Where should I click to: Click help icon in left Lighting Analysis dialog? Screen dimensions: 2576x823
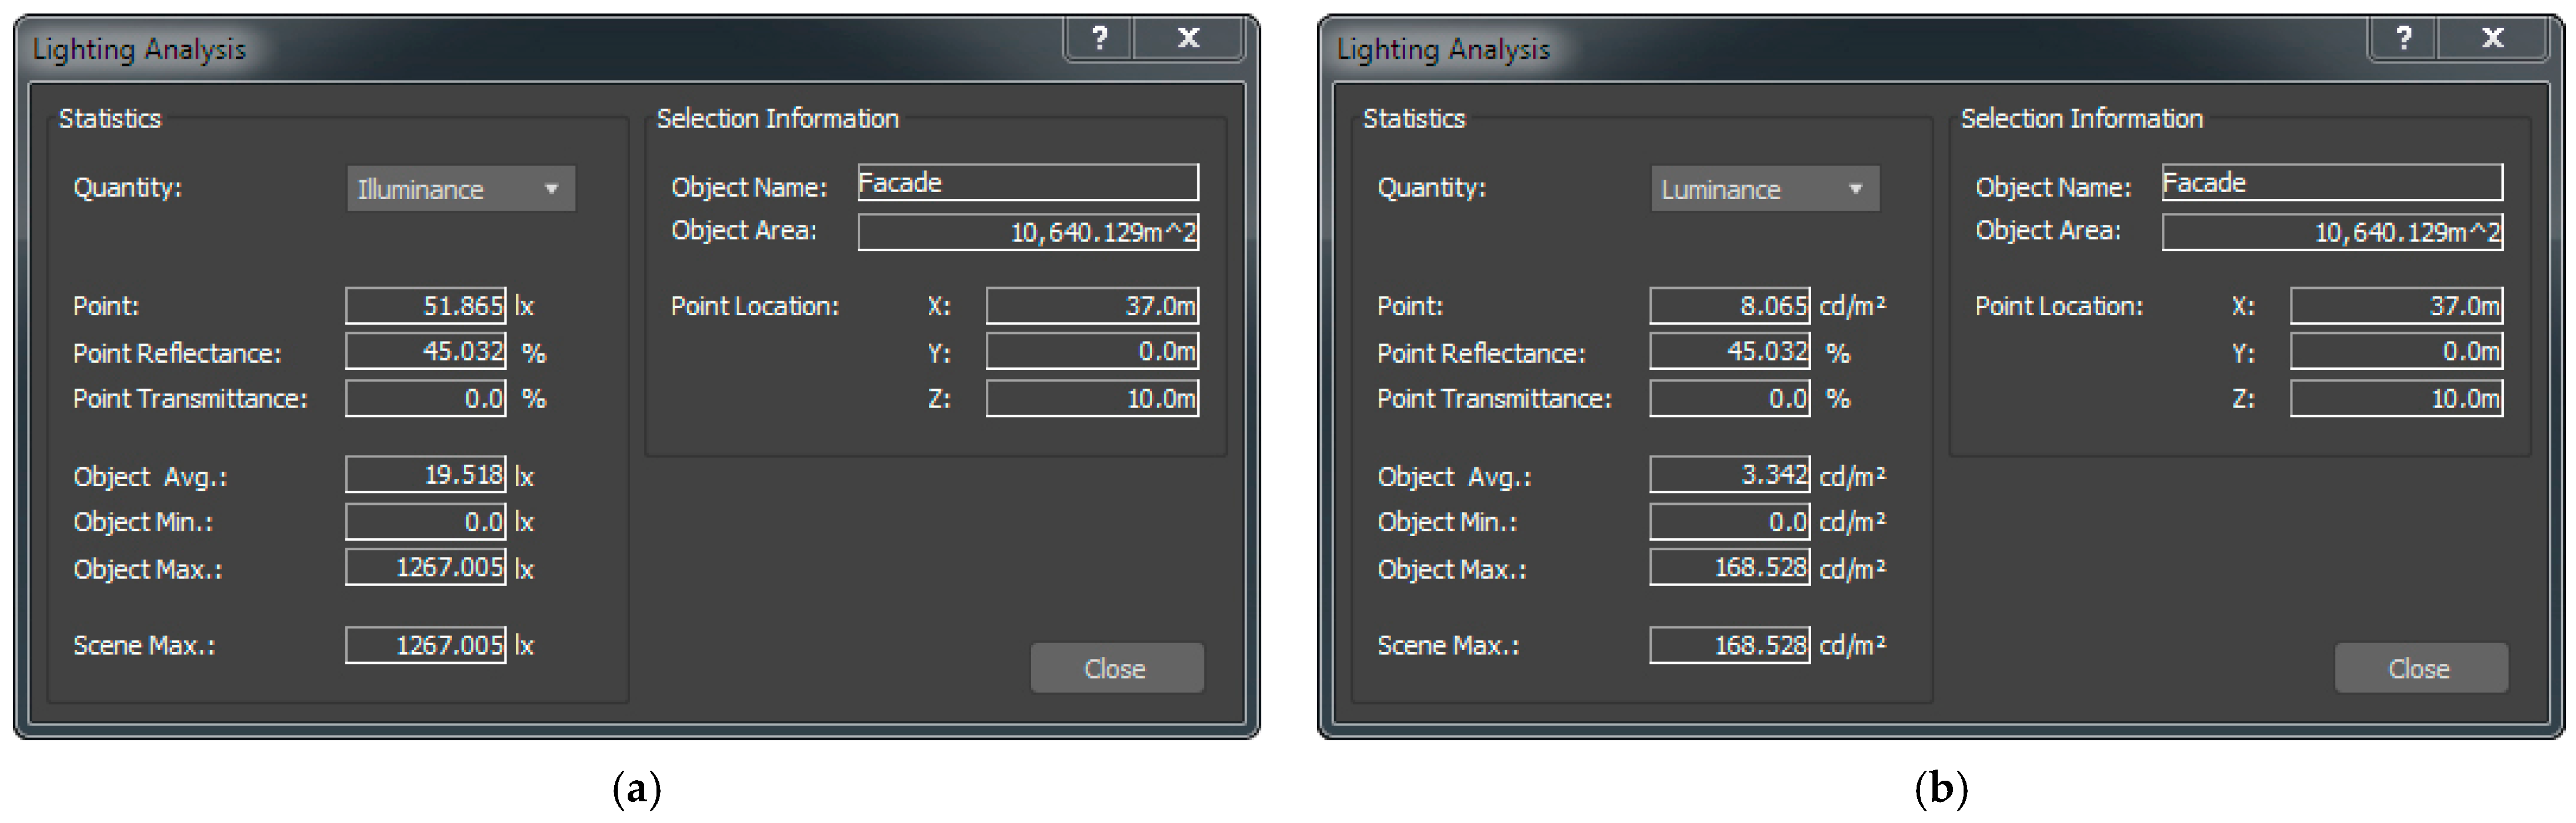click(x=1099, y=38)
